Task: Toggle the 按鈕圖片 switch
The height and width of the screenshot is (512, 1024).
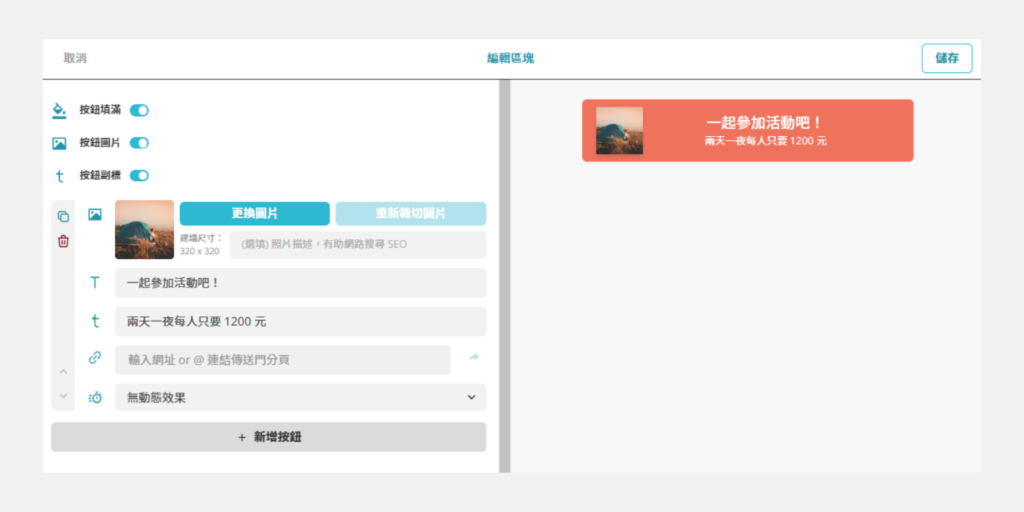Action: pyautogui.click(x=139, y=143)
